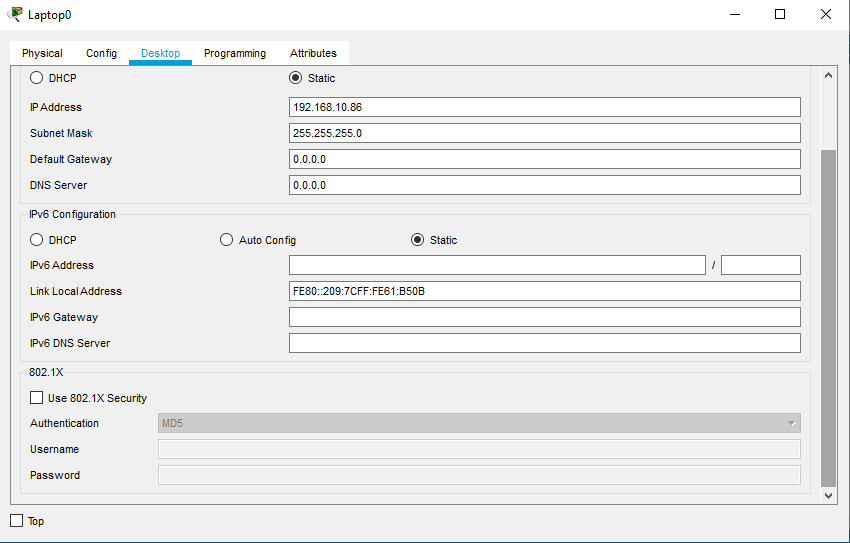This screenshot has height=543, width=850.
Task: Click the IPv6 DNS Server field
Action: point(544,343)
